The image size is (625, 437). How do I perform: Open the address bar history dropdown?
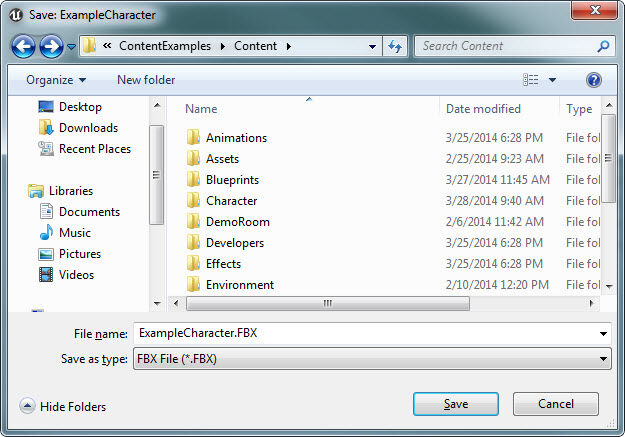(x=372, y=47)
